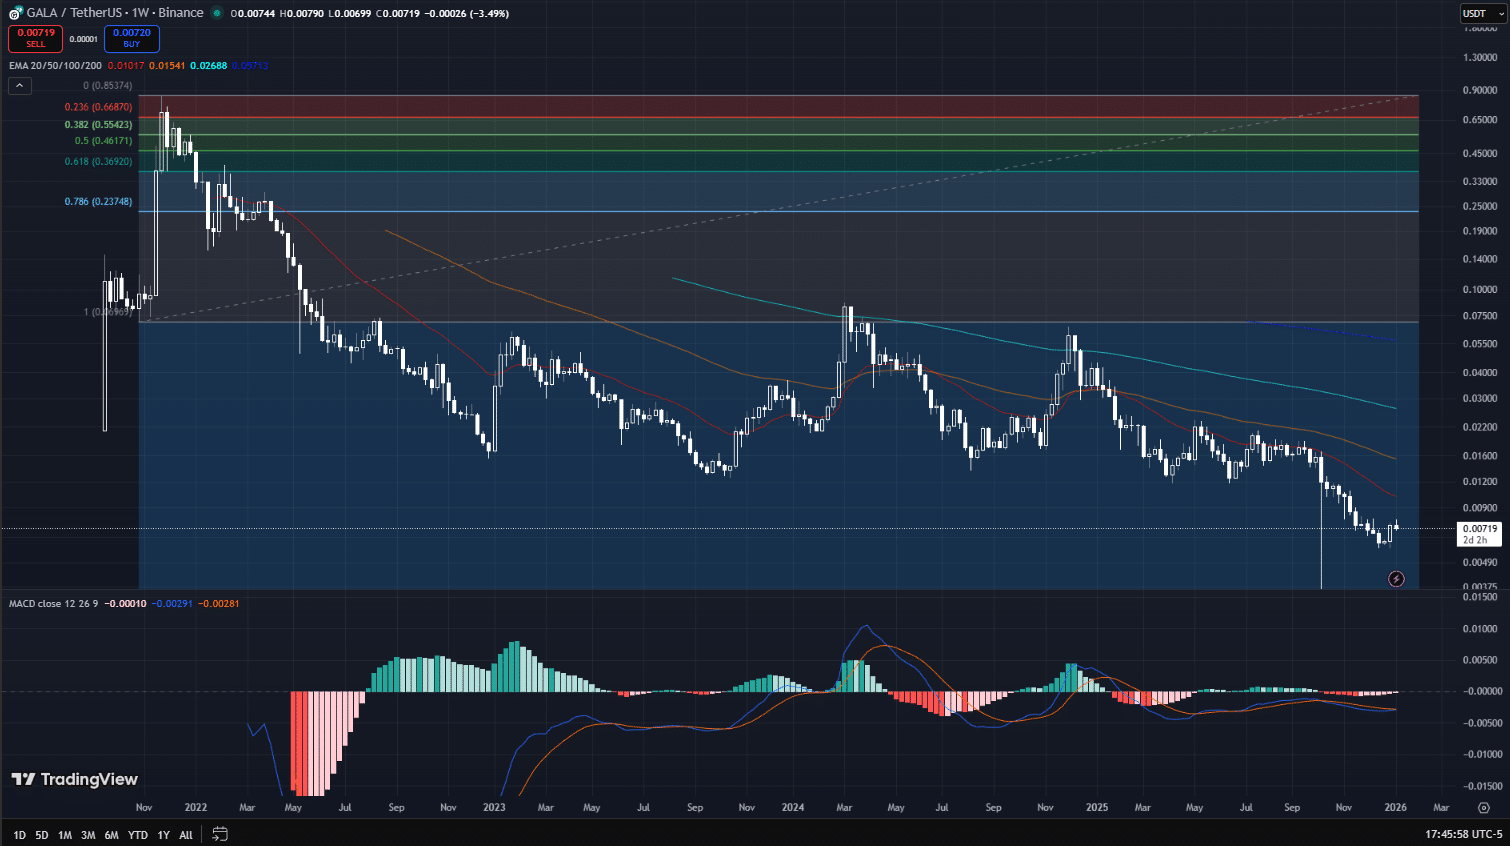Select the All range button

tap(185, 833)
